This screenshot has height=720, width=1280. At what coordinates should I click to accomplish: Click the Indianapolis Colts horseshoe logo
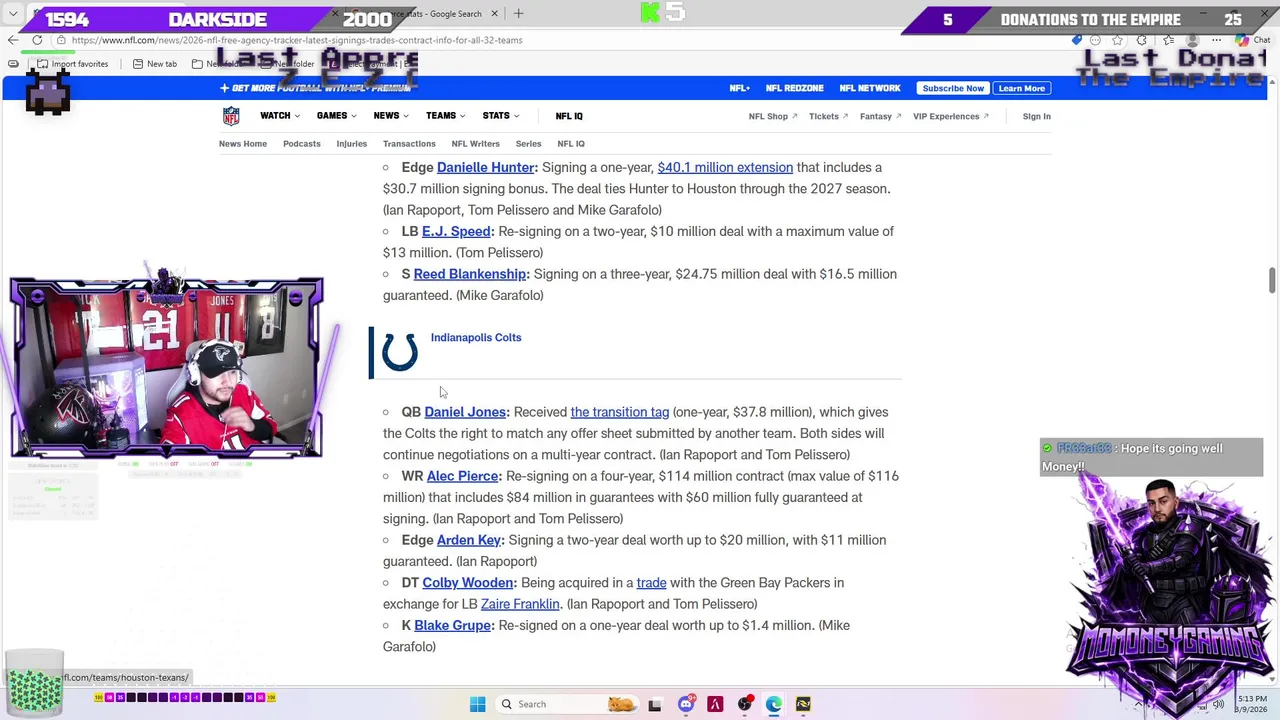pos(400,351)
